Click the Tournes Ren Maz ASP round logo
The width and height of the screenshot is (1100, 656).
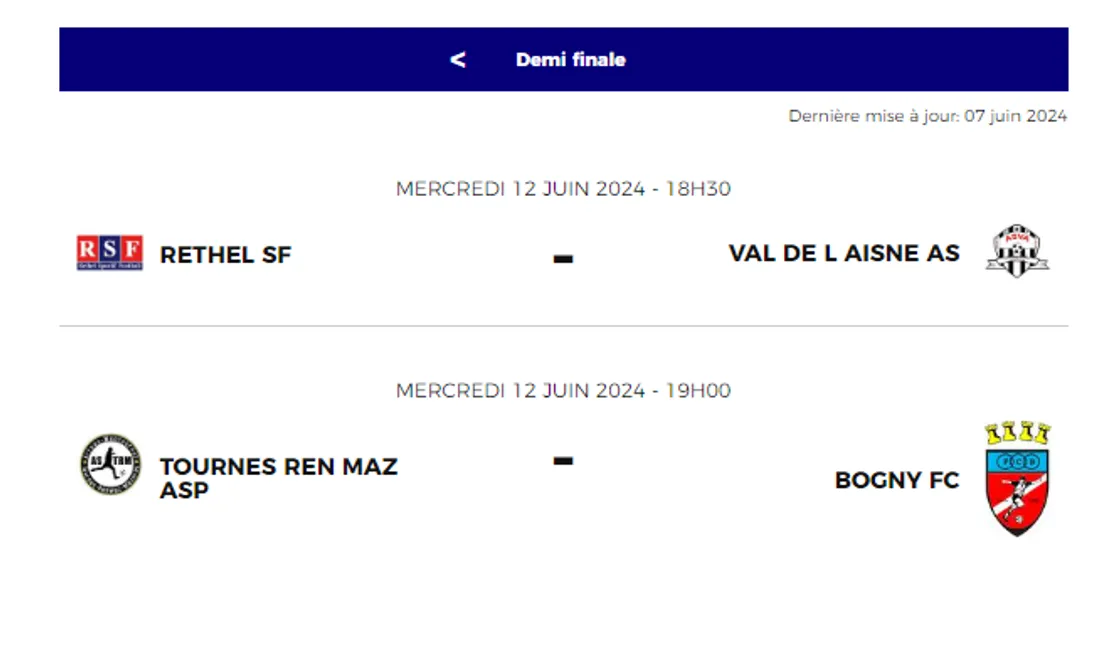(110, 465)
